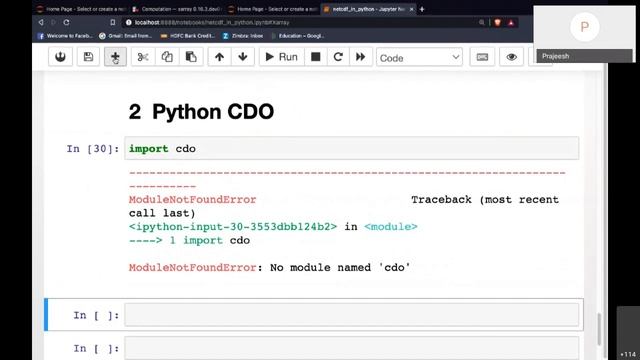Open the Gmail bookmark
The height and width of the screenshot is (360, 640).
126,36
